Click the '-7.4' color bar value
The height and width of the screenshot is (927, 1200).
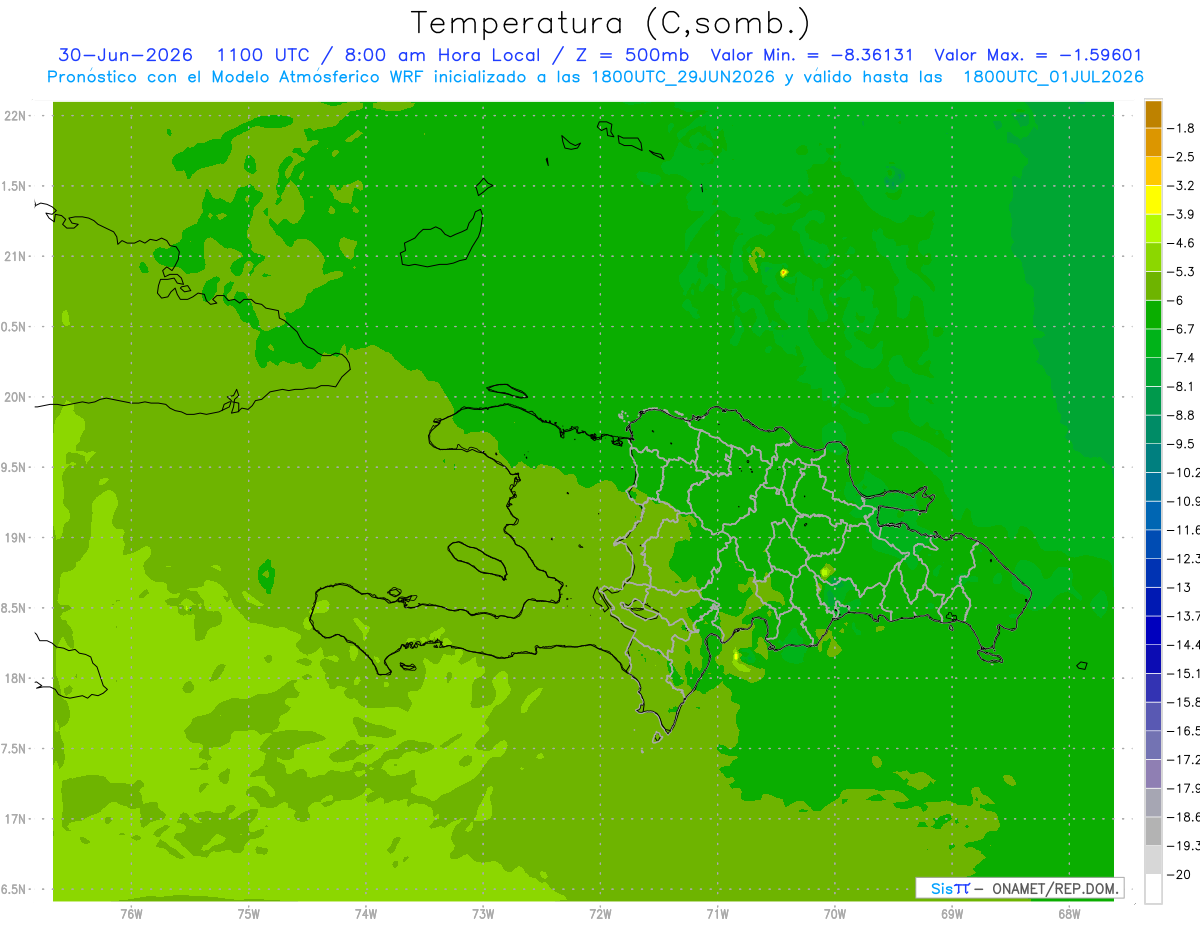(1181, 357)
